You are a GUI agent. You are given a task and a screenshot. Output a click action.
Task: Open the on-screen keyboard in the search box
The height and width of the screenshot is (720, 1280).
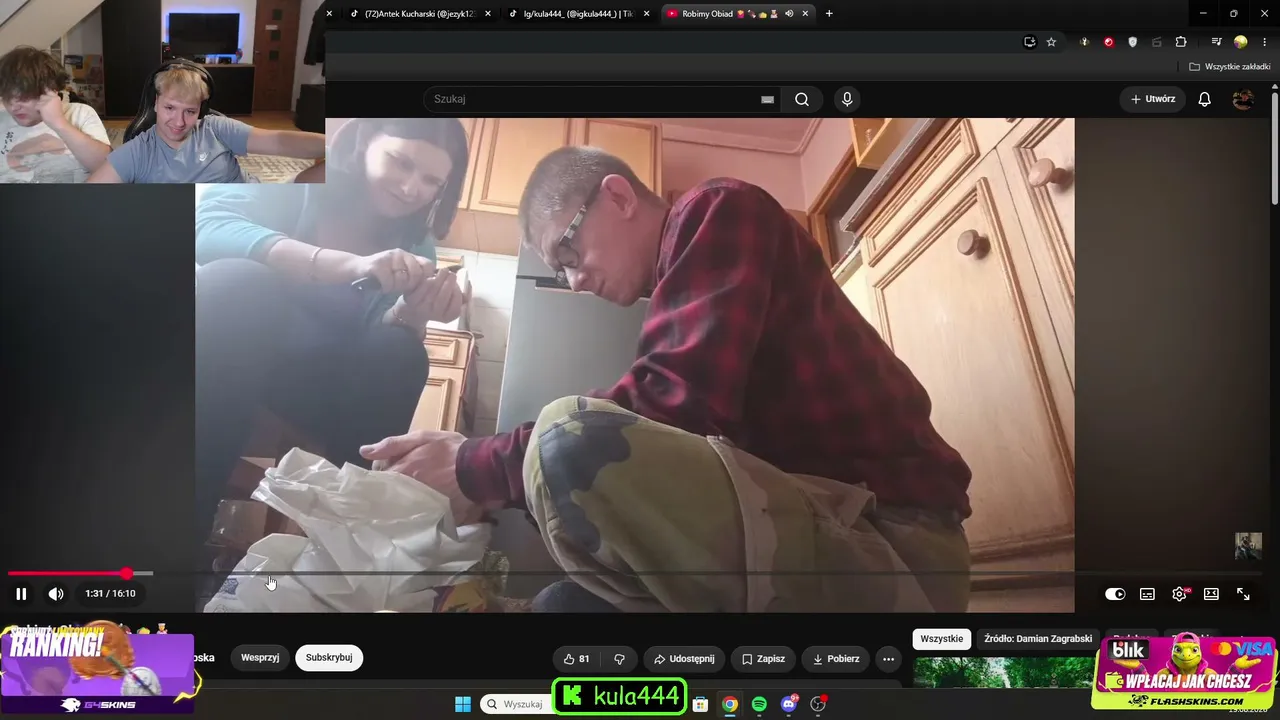tap(767, 99)
